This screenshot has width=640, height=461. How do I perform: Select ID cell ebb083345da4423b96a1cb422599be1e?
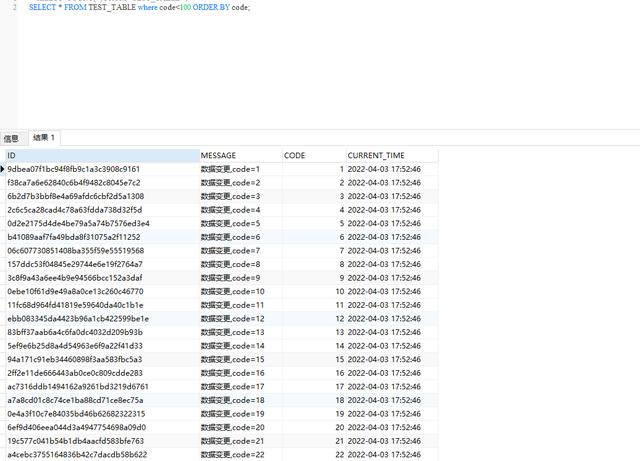point(102,318)
